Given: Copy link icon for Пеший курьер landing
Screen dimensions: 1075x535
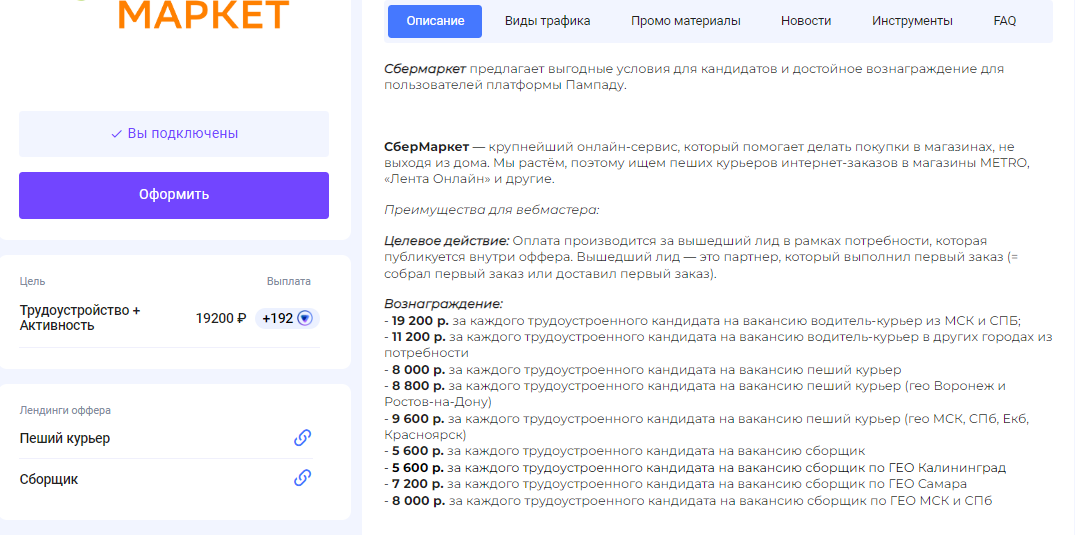Looking at the screenshot, I should click(302, 438).
